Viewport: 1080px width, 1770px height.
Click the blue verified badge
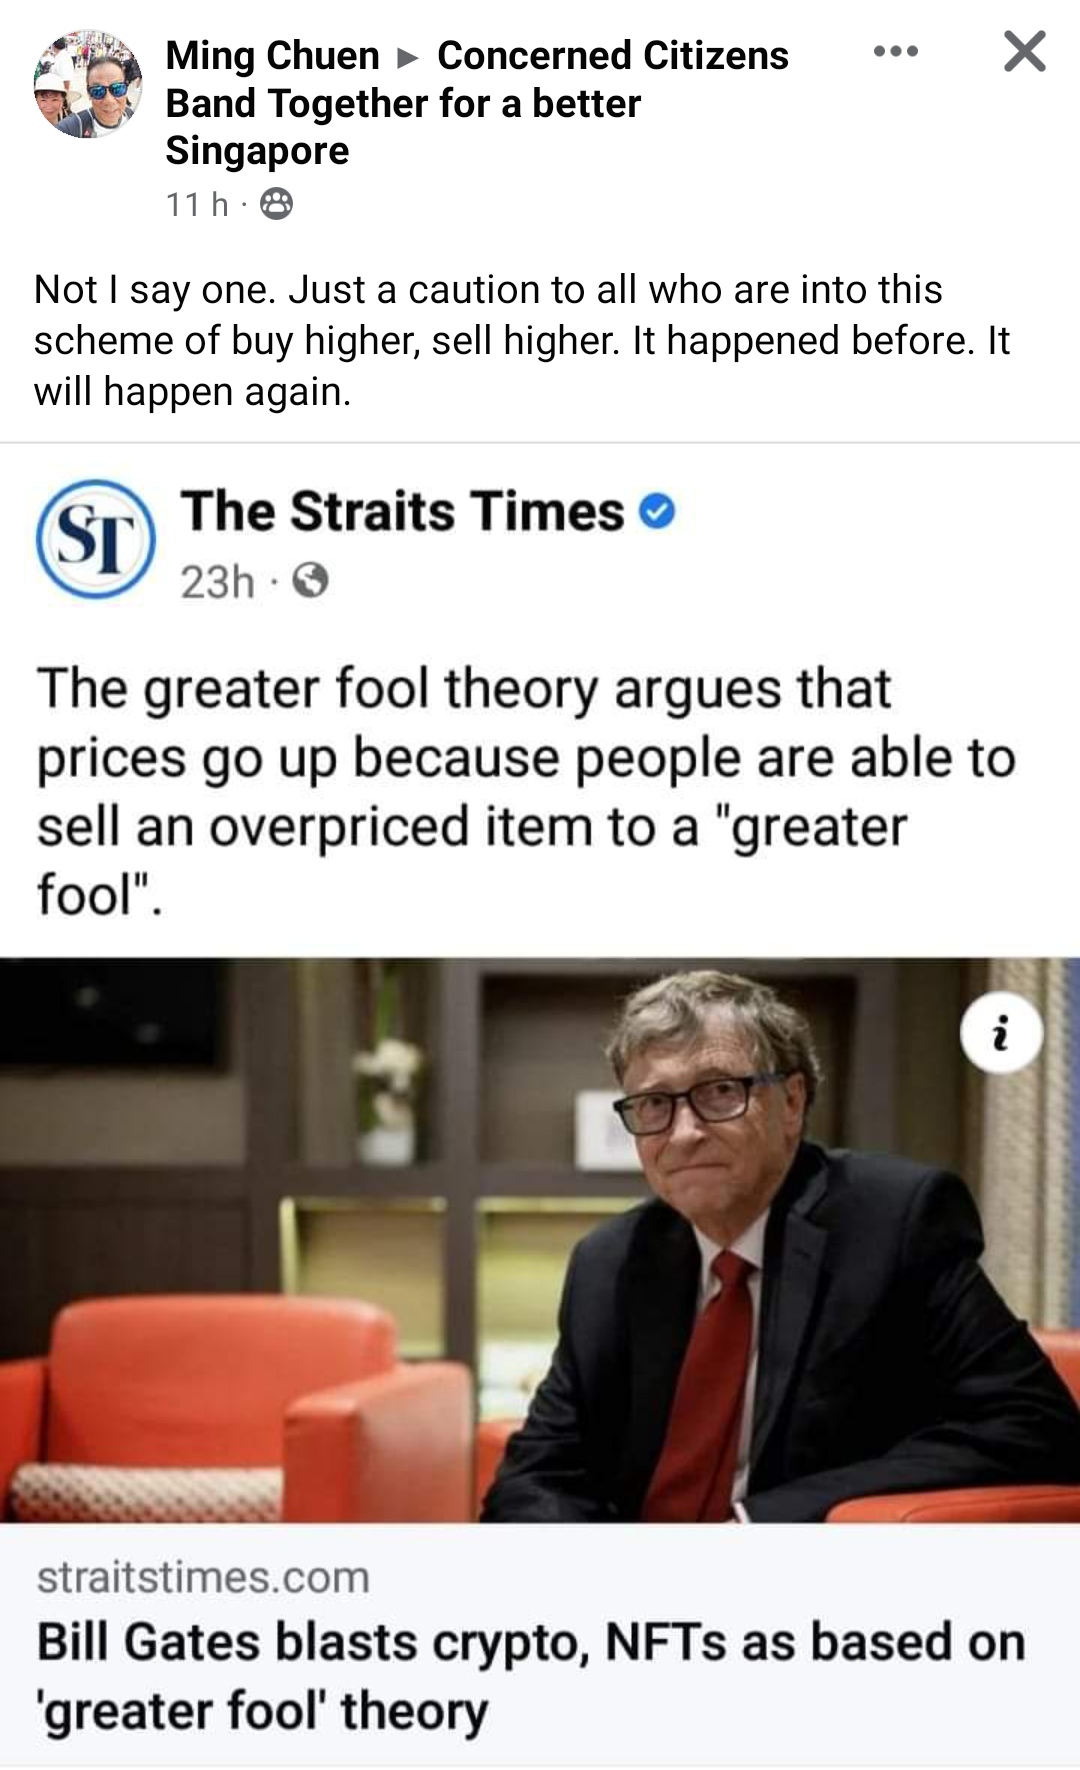point(657,511)
